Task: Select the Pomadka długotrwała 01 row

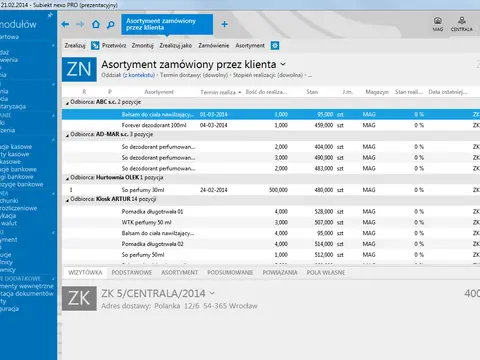Action: [271, 212]
